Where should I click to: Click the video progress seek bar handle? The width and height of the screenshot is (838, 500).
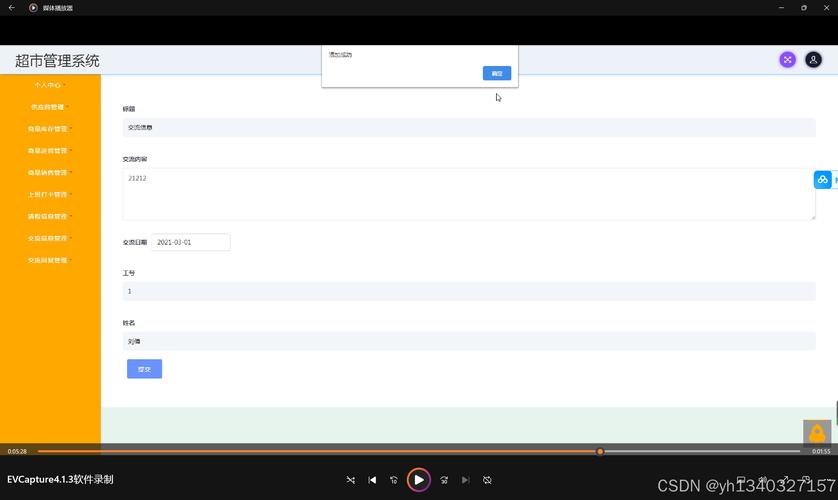point(600,451)
